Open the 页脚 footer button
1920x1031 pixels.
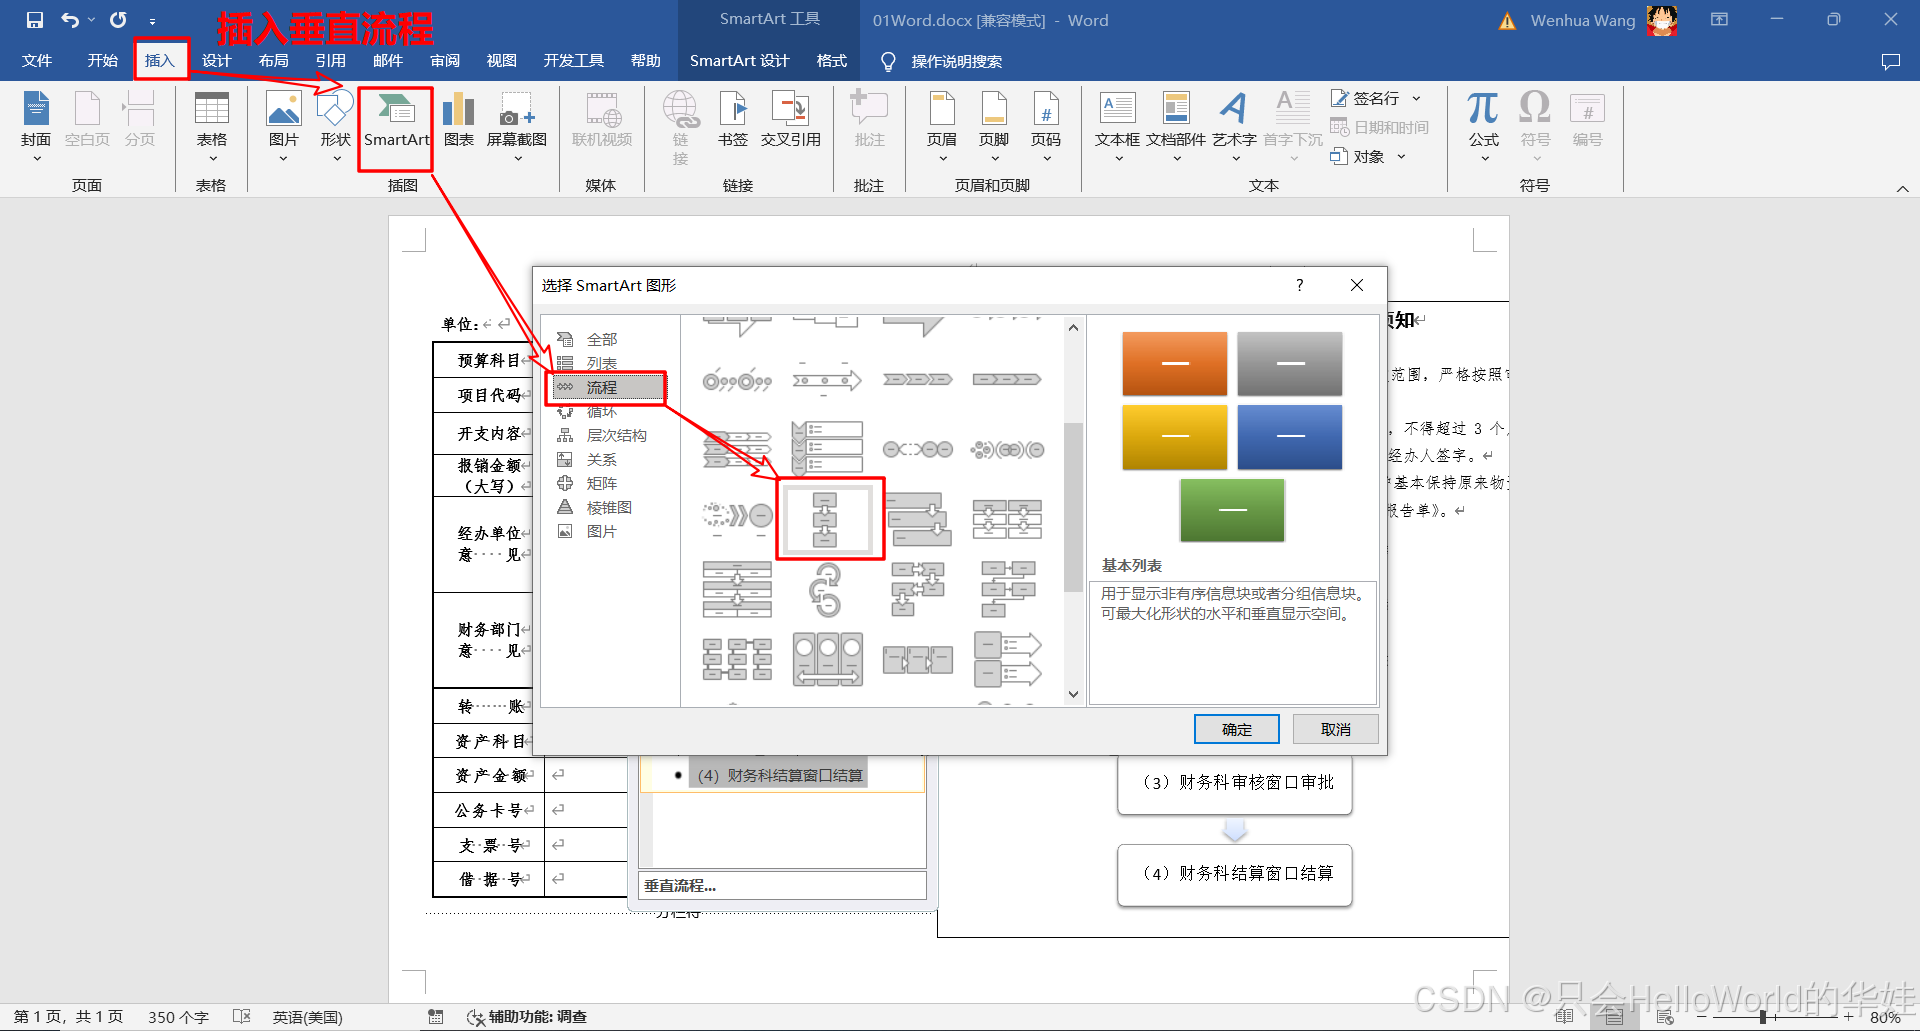pyautogui.click(x=994, y=127)
